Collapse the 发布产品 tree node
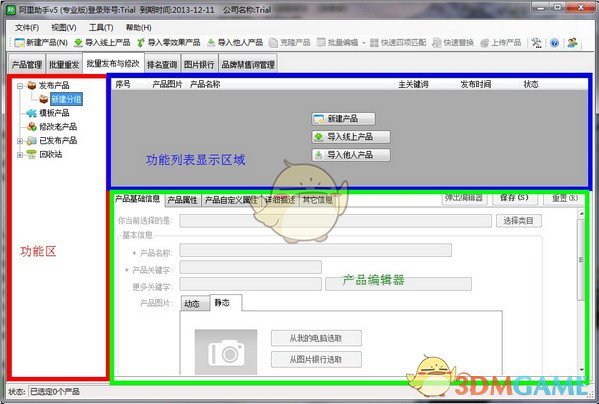 20,86
